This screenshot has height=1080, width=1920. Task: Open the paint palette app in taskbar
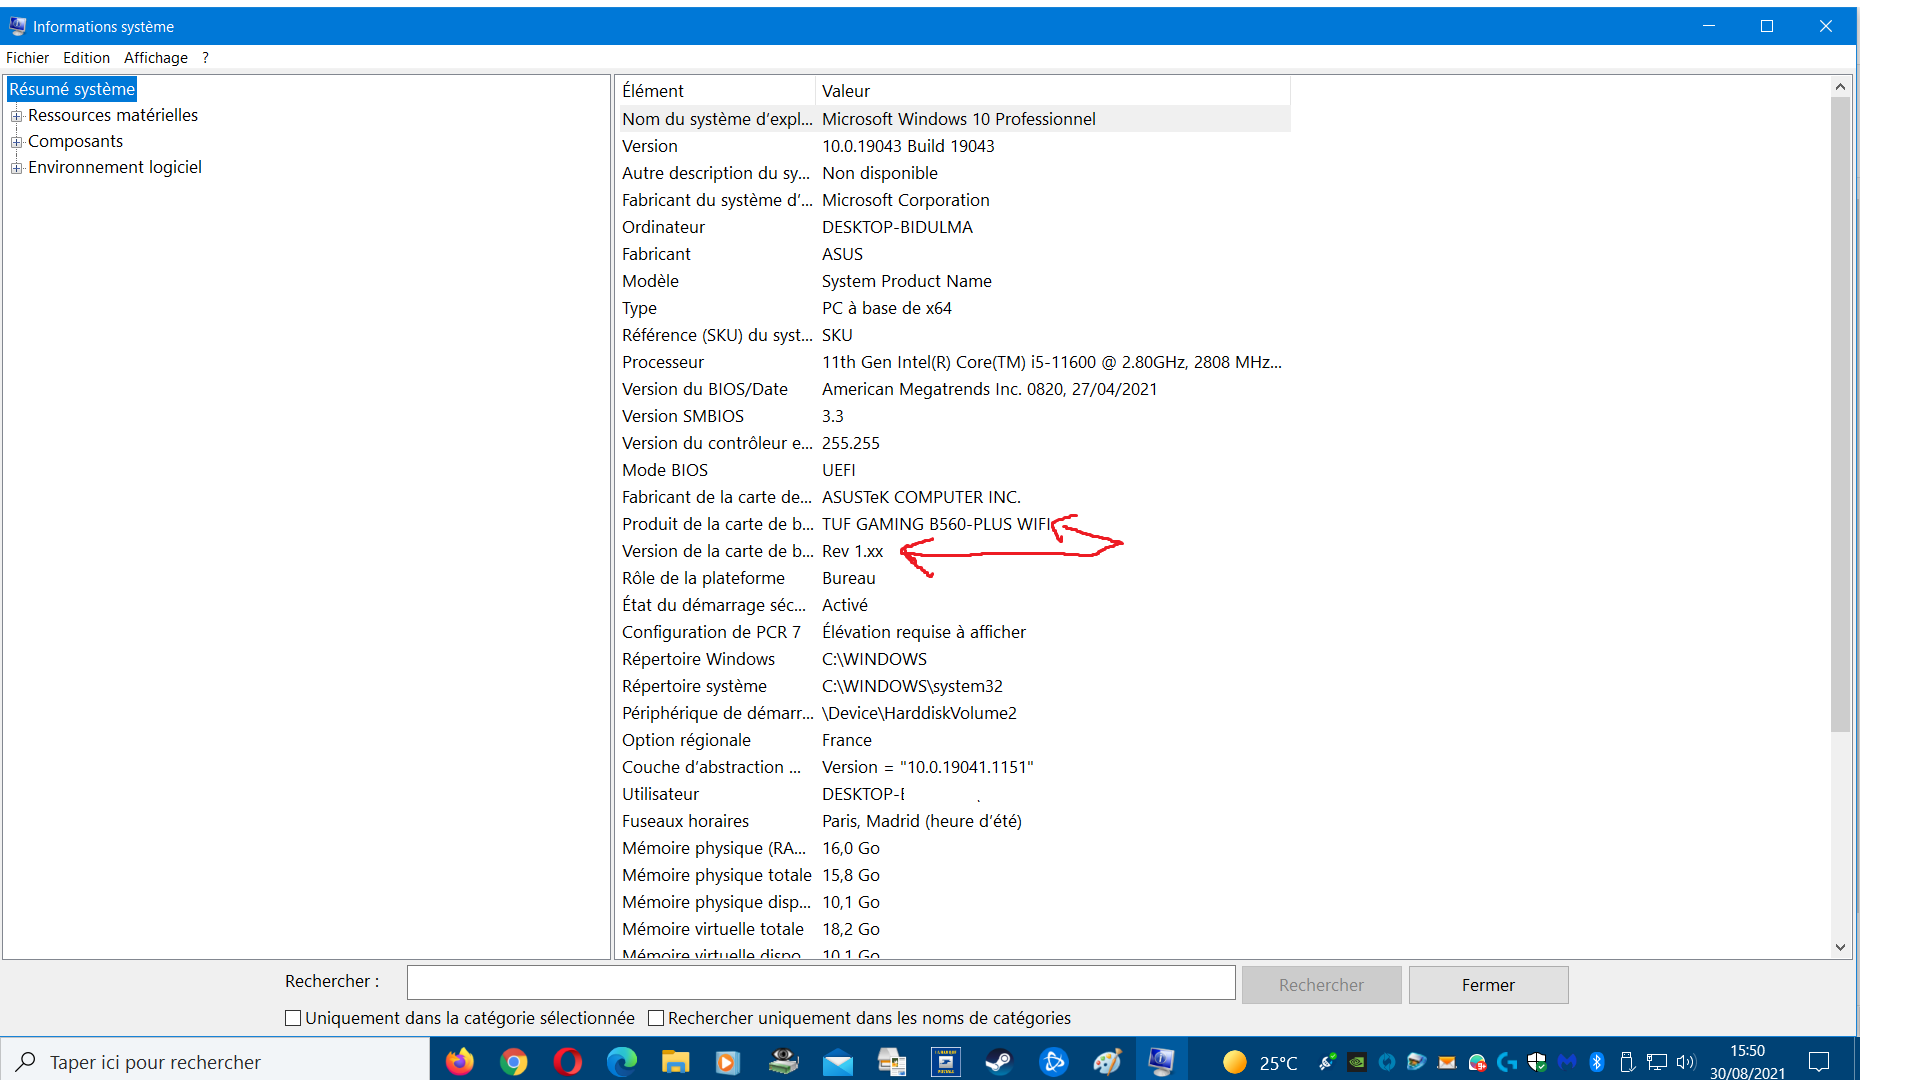click(x=1107, y=1062)
